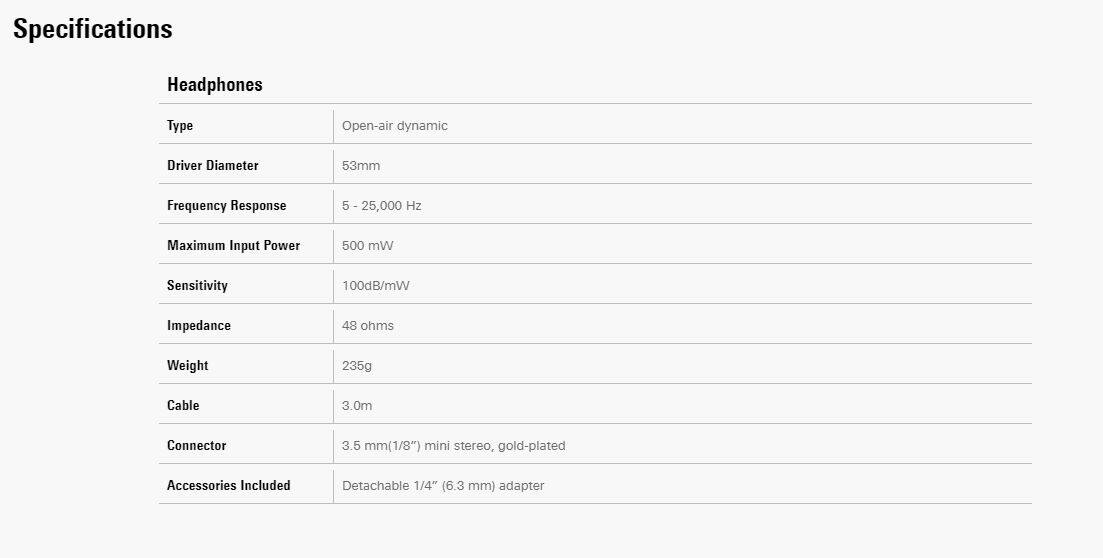Click the 48 ohms value
The image size is (1103, 558).
click(368, 326)
